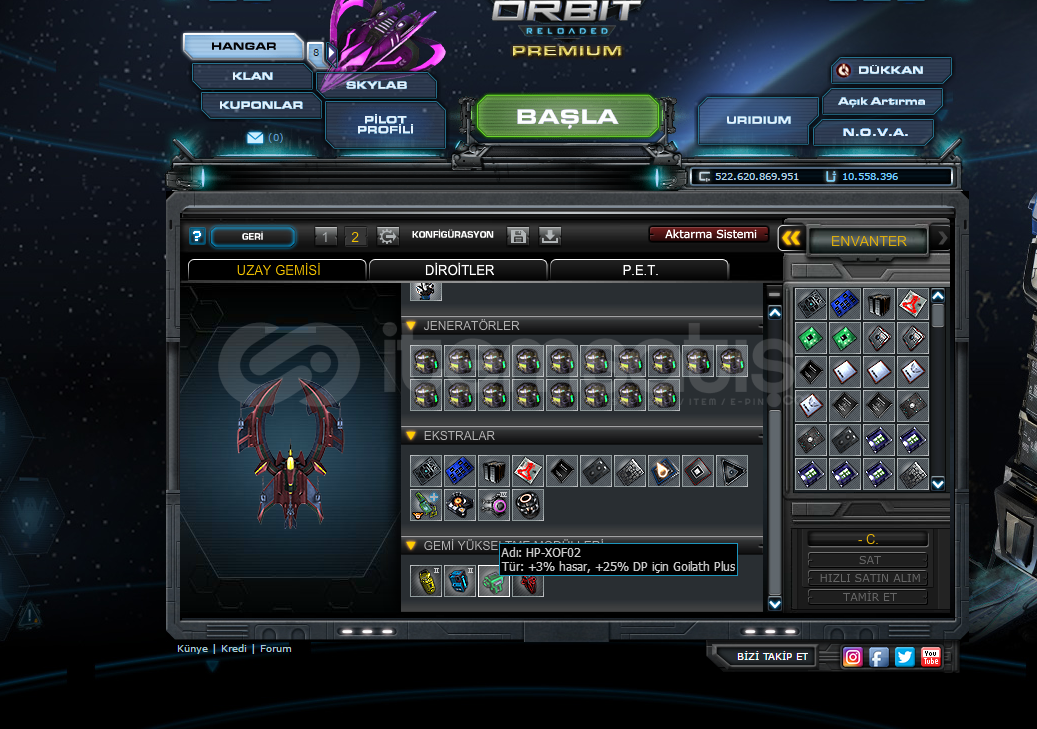Viewport: 1037px width, 729px height.
Task: Click the TAMİR ET repair button
Action: point(869,597)
